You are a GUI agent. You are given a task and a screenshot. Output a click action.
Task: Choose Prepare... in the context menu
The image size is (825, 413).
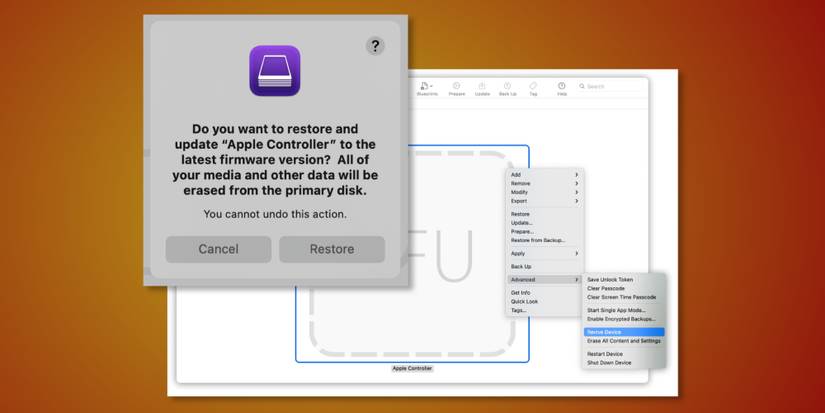545,231
